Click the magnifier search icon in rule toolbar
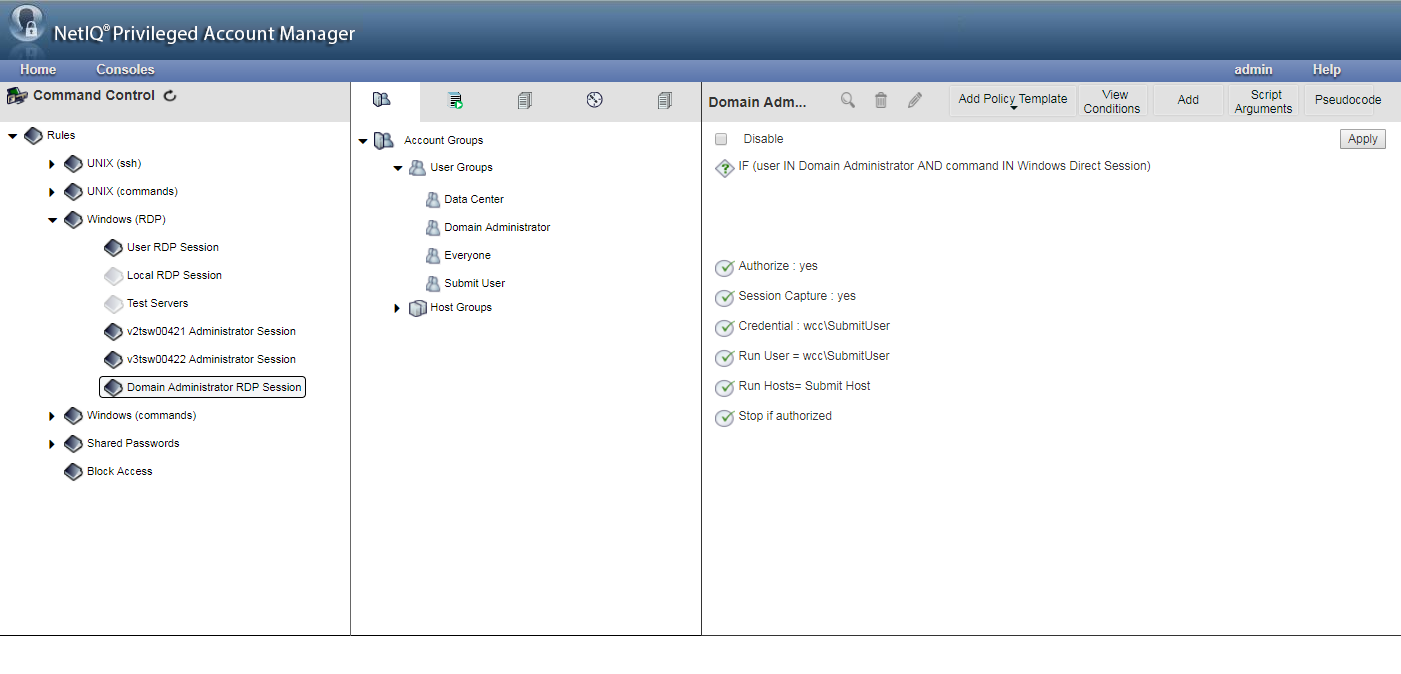This screenshot has width=1401, height=674. 848,100
